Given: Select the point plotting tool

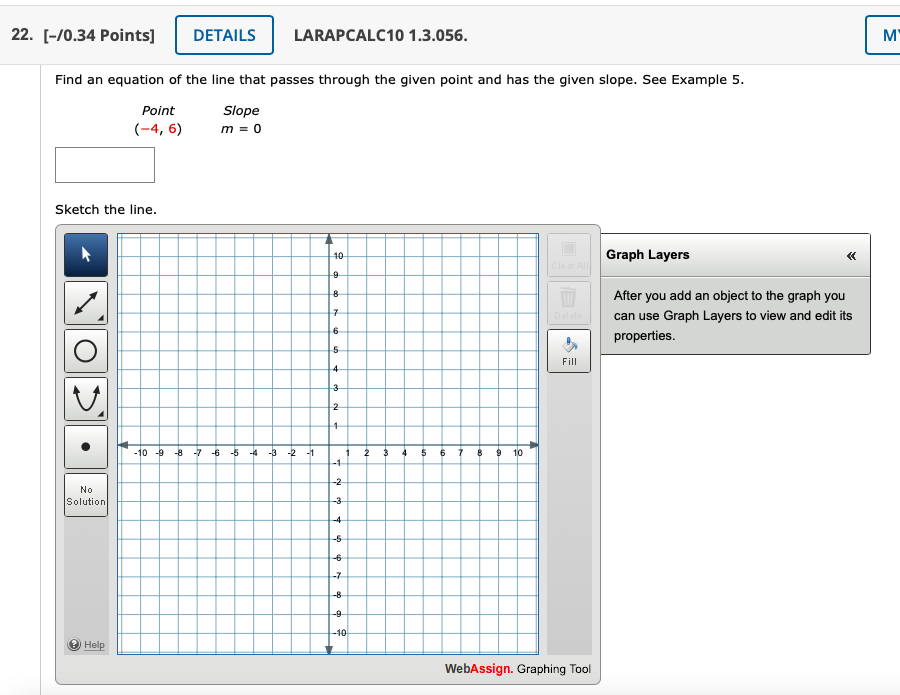Looking at the screenshot, I should pos(85,446).
